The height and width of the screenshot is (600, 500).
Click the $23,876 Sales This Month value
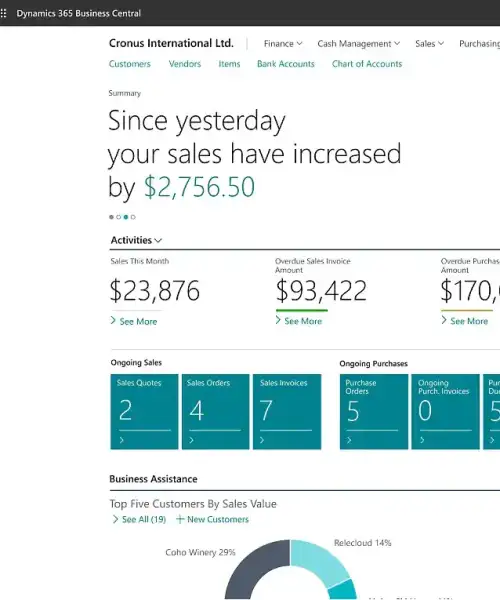155,291
